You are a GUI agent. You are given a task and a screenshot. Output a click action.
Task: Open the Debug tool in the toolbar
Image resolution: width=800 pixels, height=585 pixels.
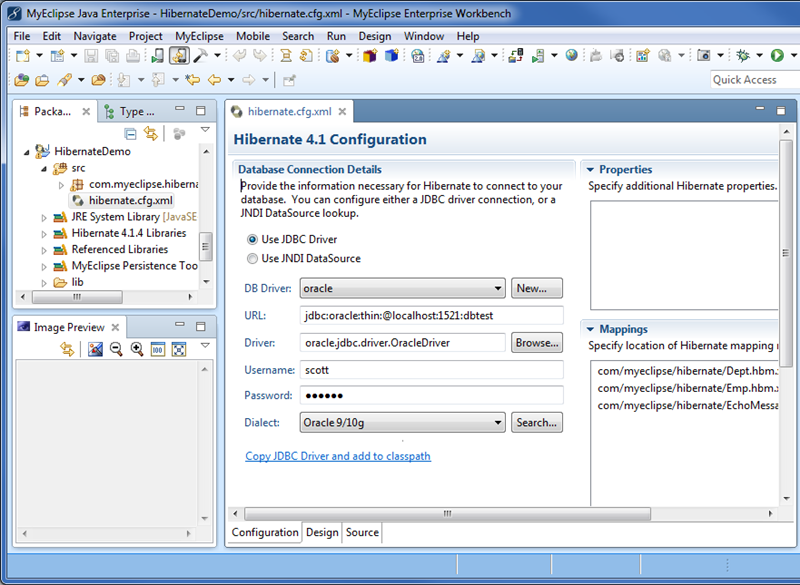pyautogui.click(x=742, y=55)
